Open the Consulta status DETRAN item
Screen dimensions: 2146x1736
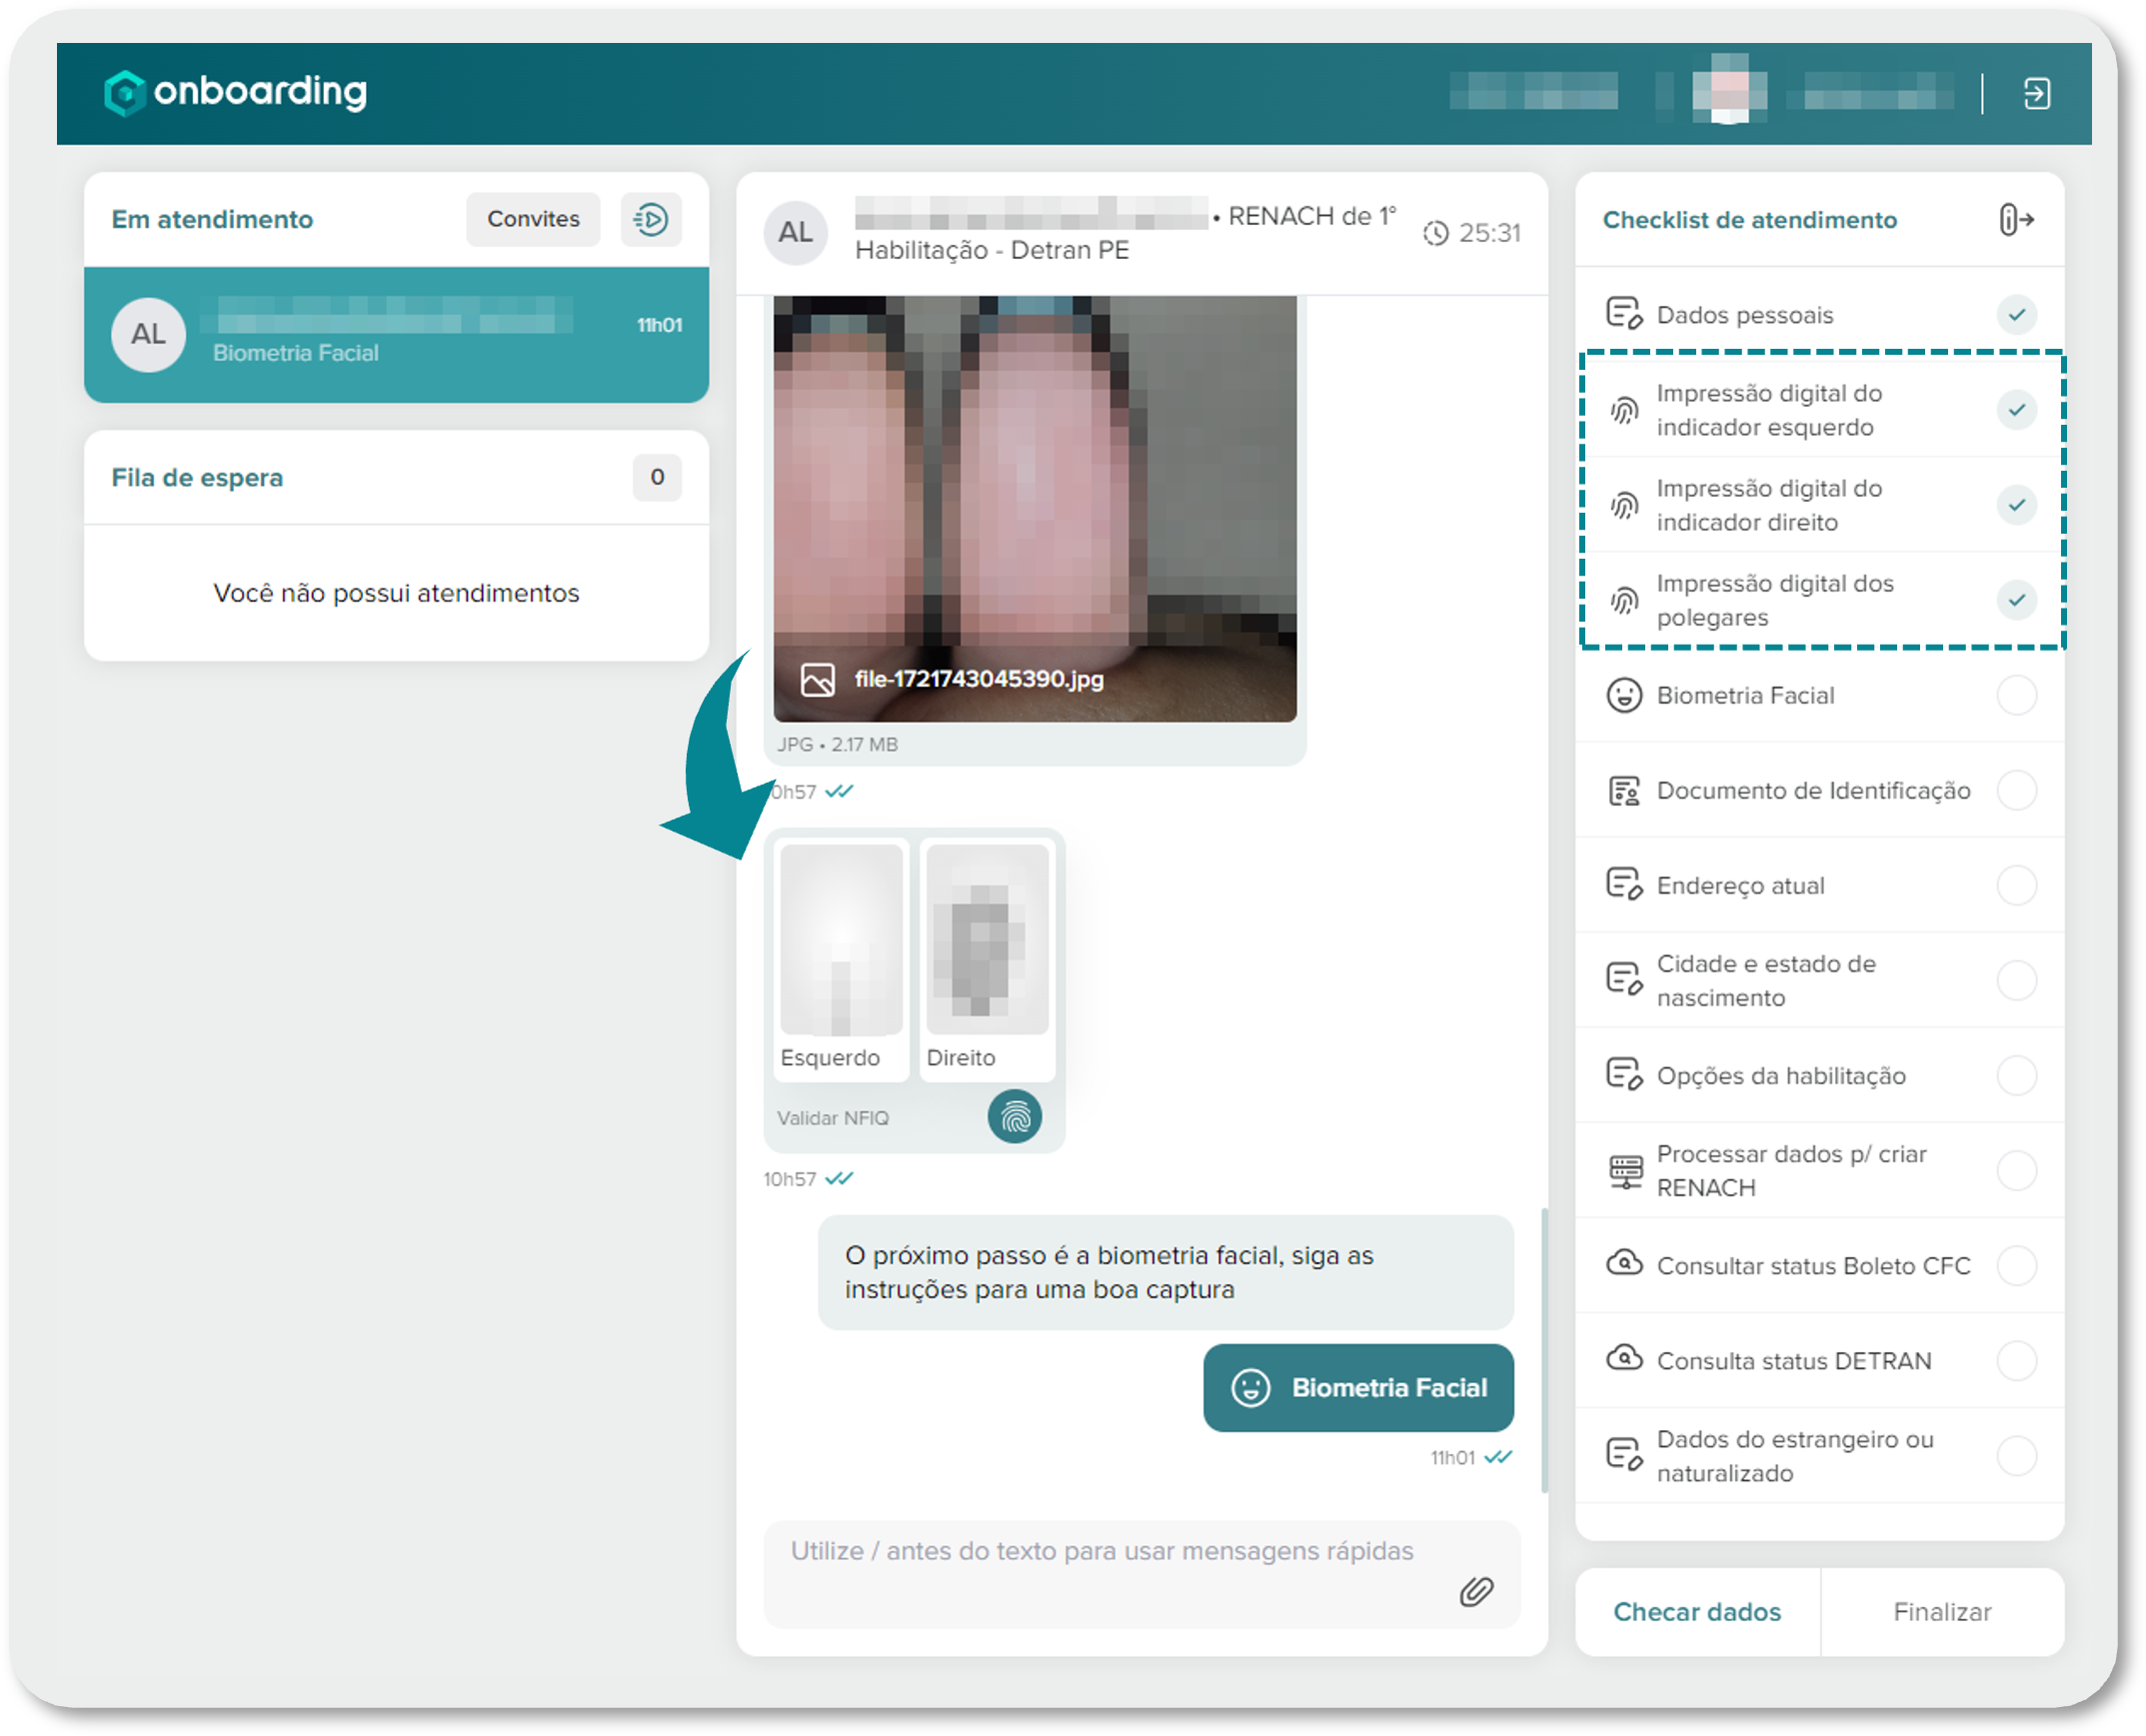pyautogui.click(x=1793, y=1361)
